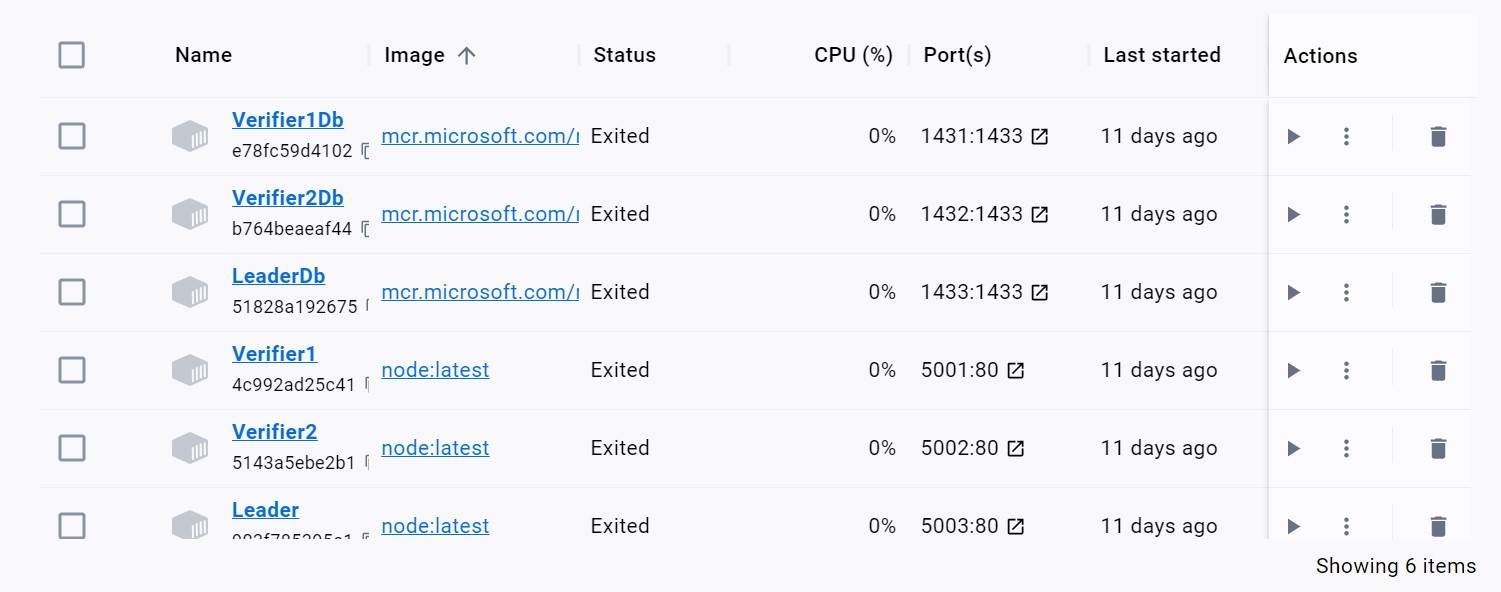Delete the Verifier1 container

coord(1437,370)
